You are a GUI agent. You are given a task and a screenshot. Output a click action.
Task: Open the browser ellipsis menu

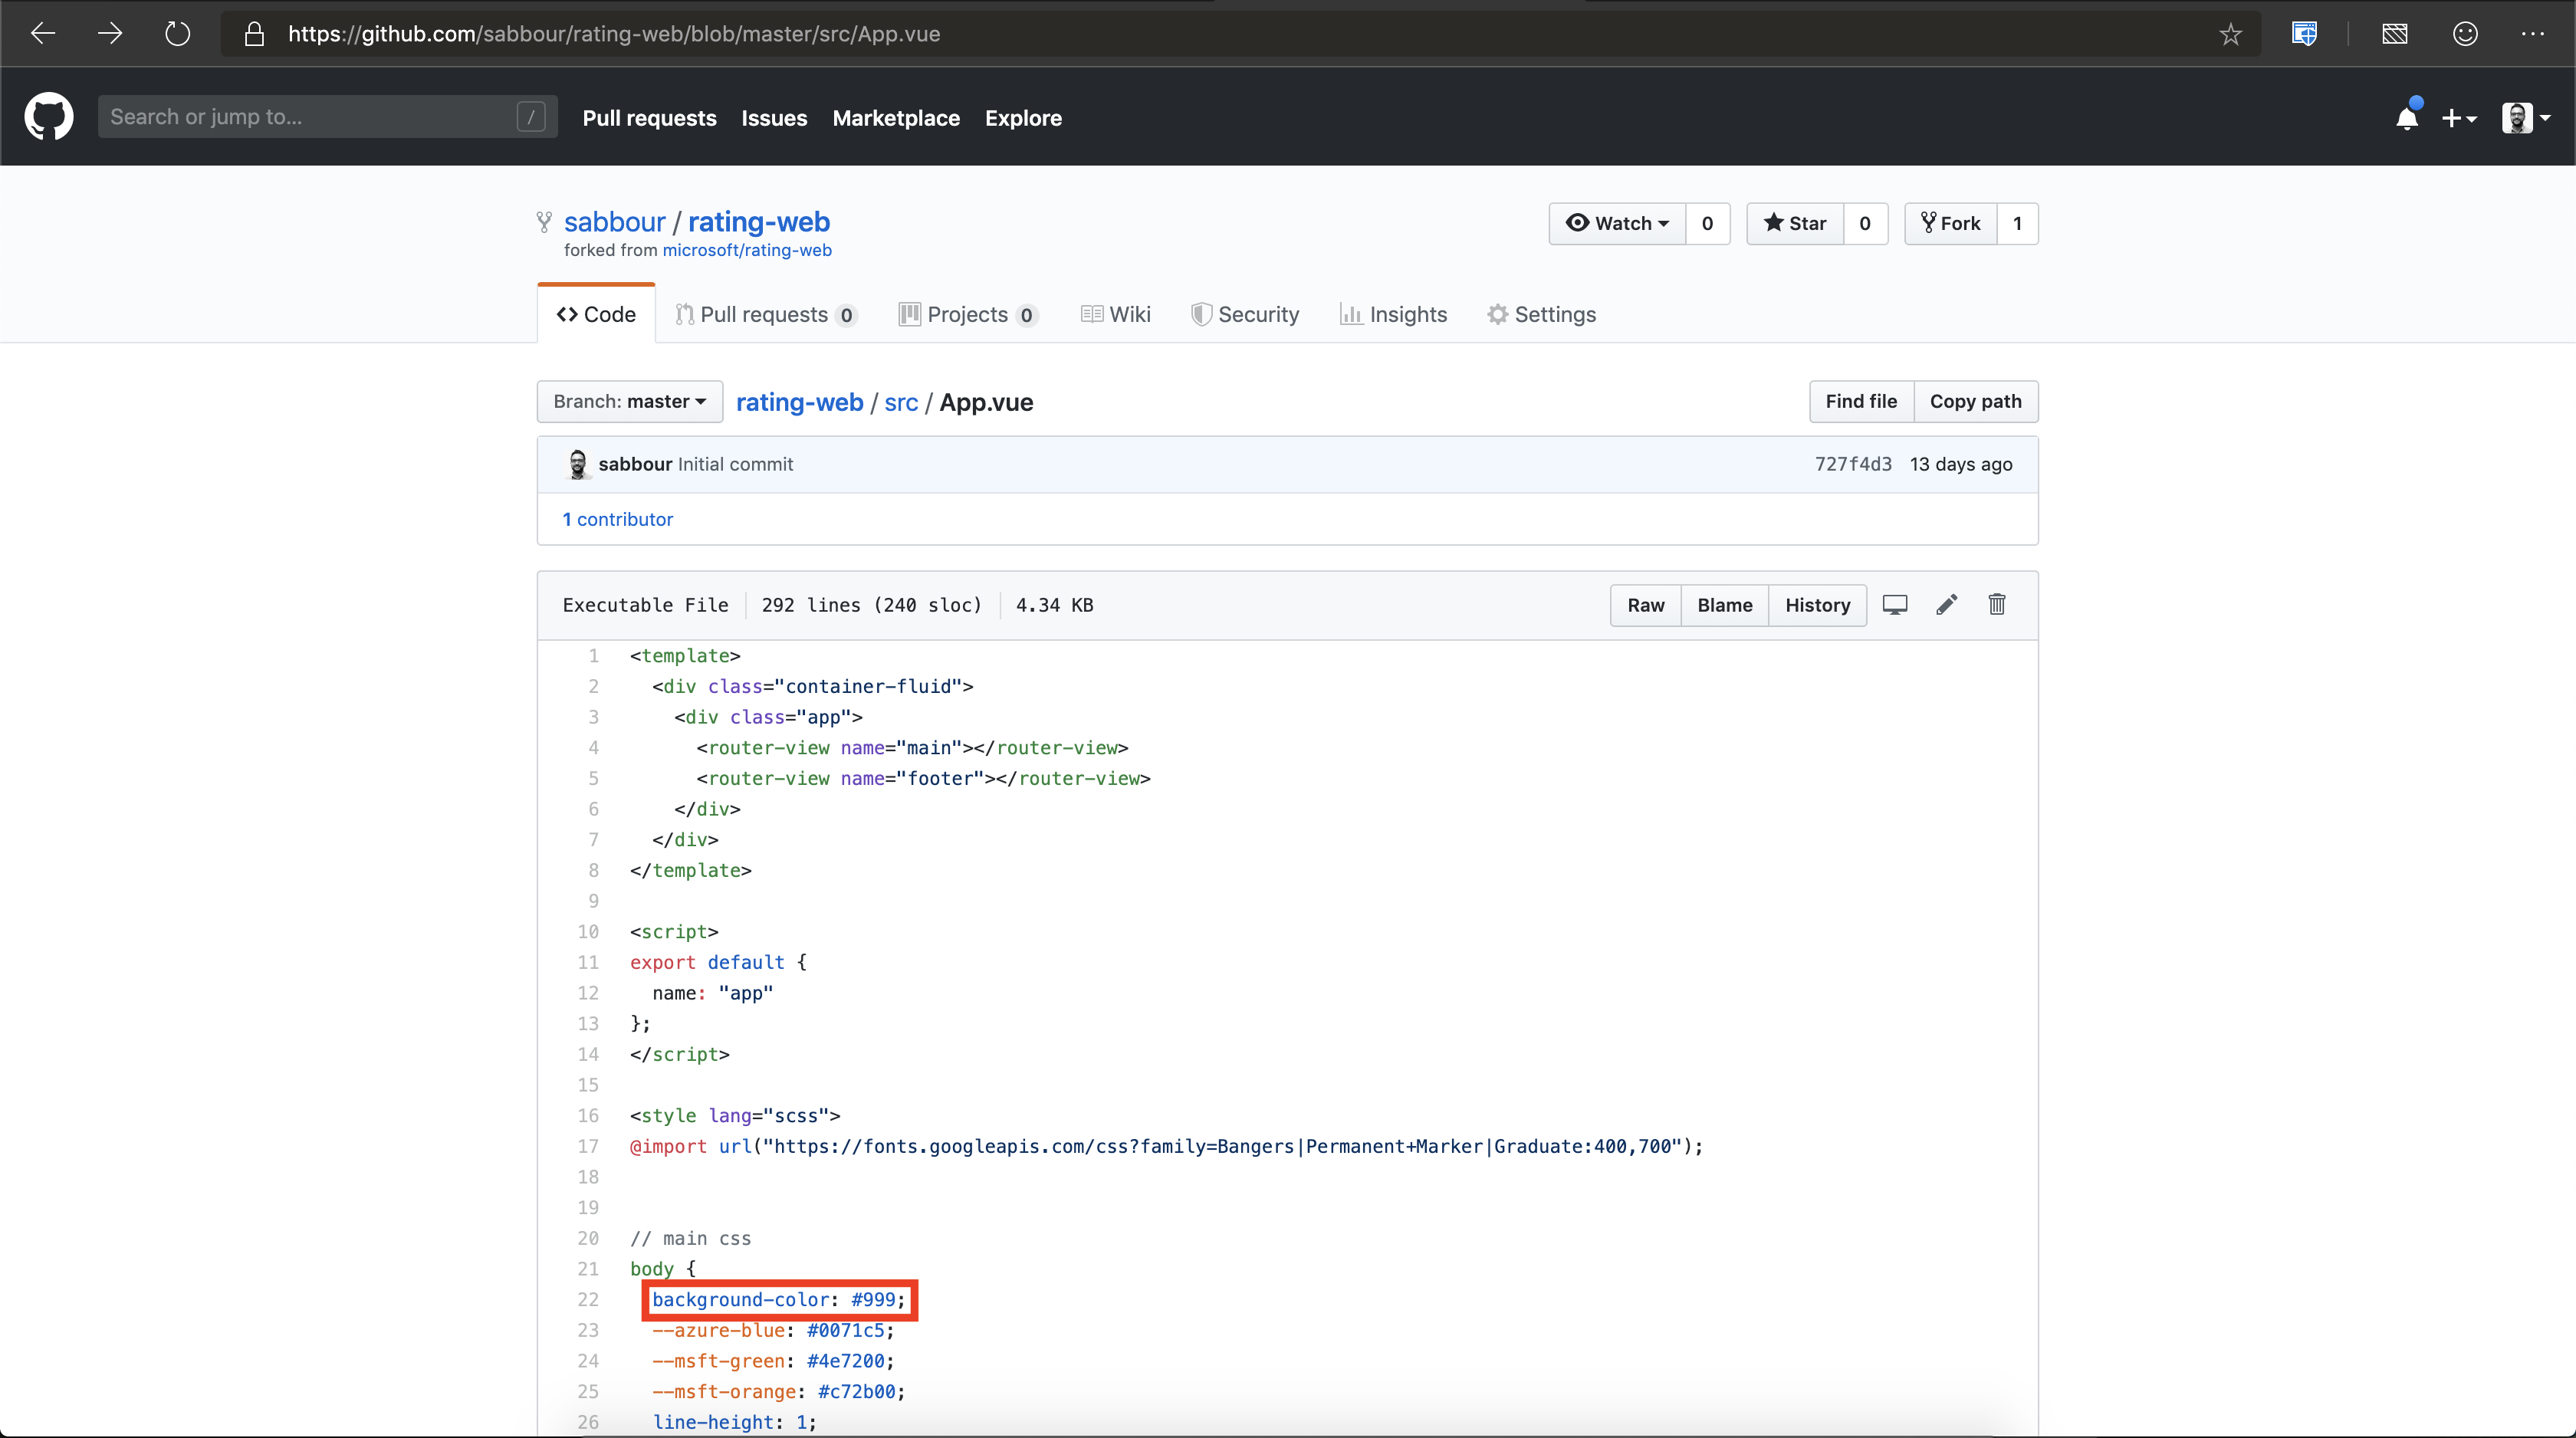2533,33
